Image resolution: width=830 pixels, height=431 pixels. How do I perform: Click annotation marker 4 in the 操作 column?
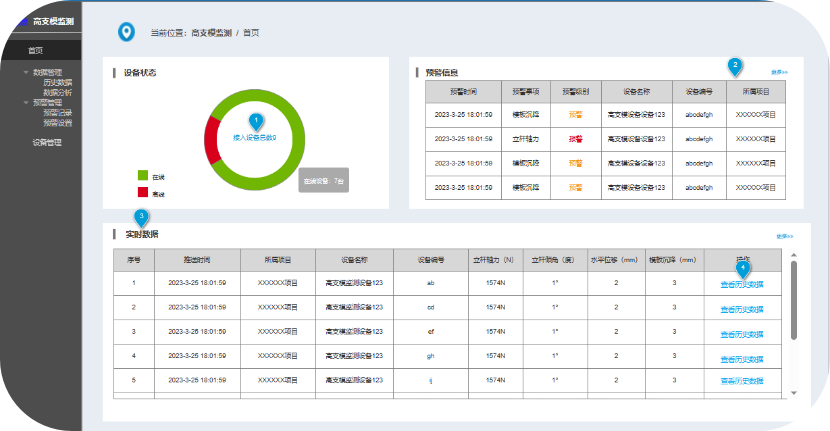click(742, 267)
